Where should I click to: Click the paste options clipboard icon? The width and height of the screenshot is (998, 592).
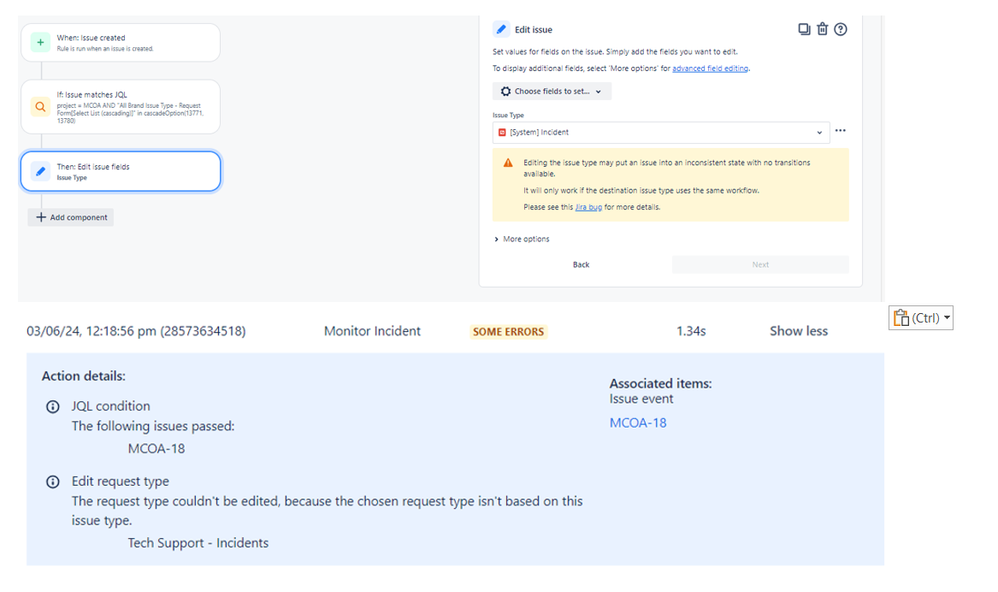pyautogui.click(x=901, y=318)
